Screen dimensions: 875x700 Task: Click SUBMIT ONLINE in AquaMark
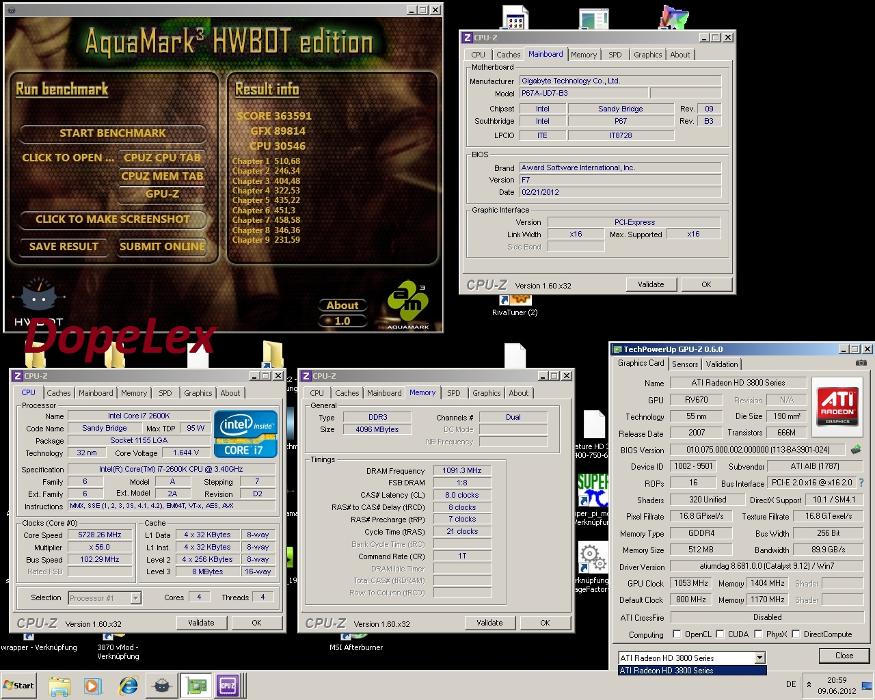click(162, 246)
